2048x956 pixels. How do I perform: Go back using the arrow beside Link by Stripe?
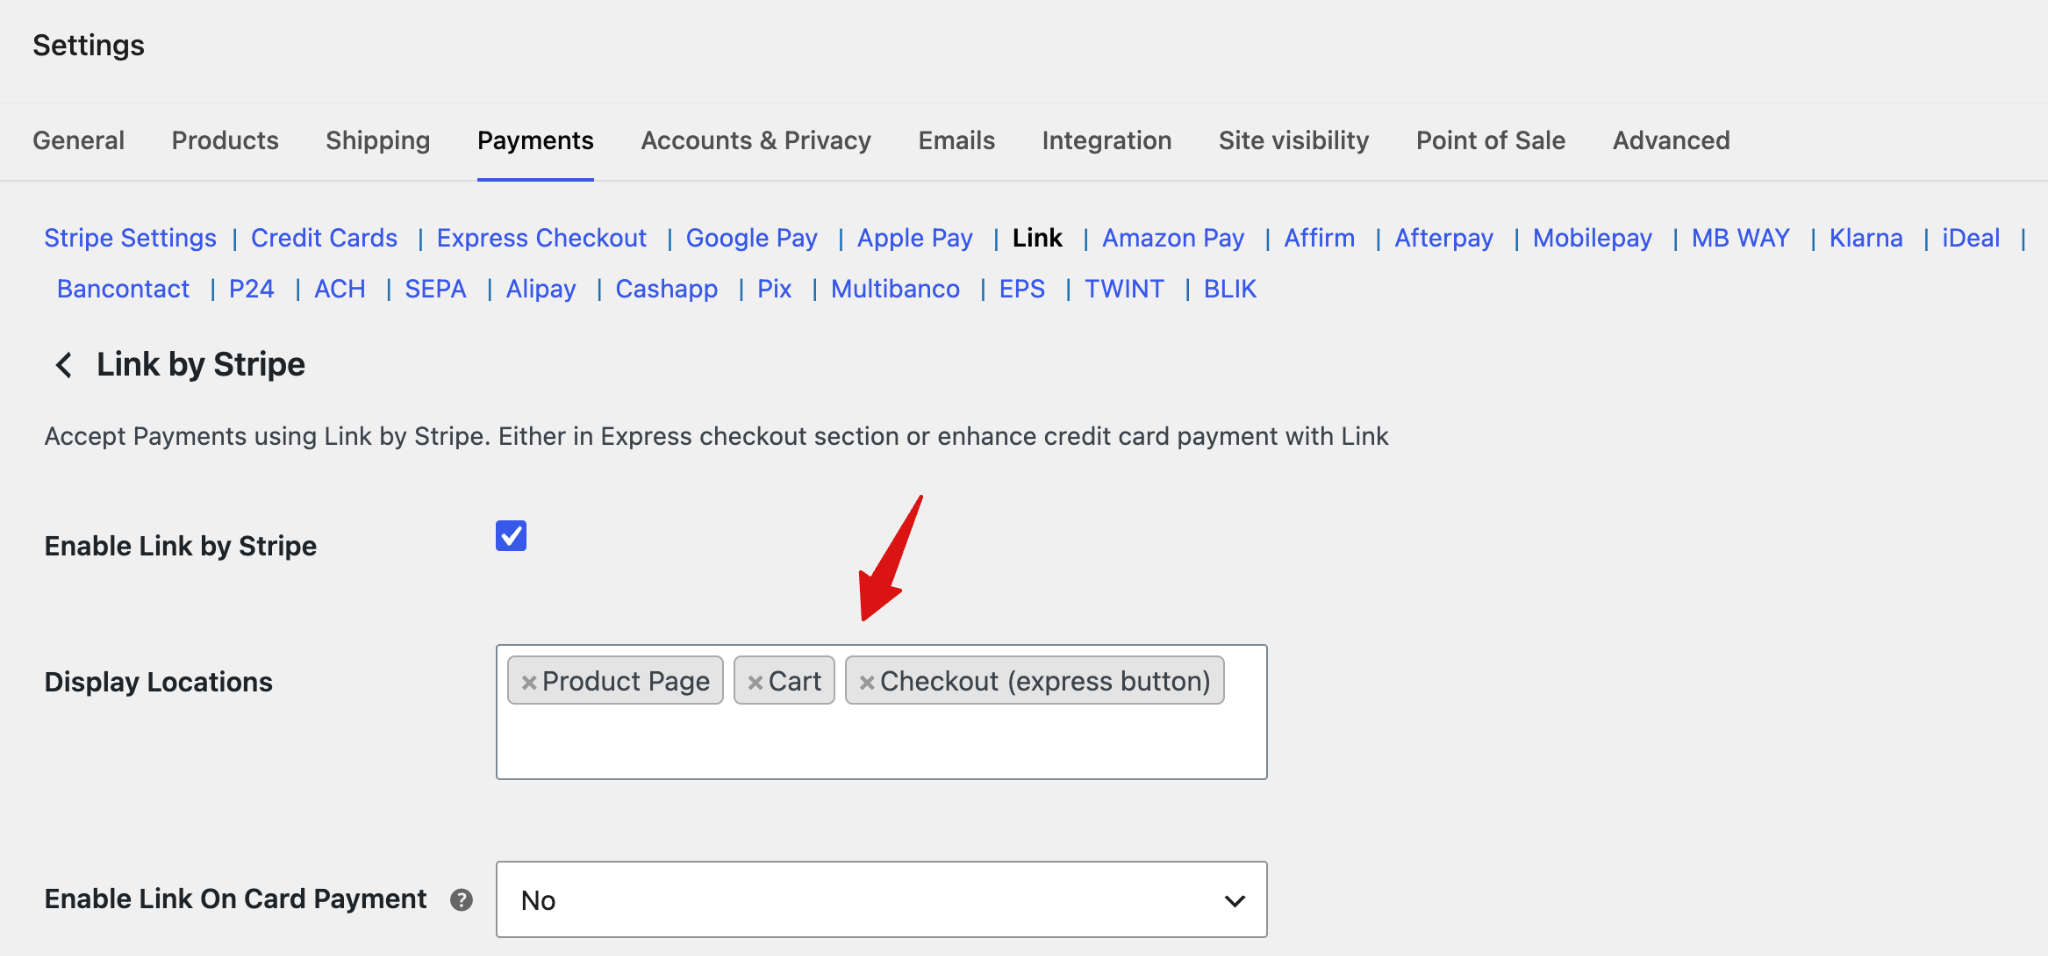click(x=64, y=365)
